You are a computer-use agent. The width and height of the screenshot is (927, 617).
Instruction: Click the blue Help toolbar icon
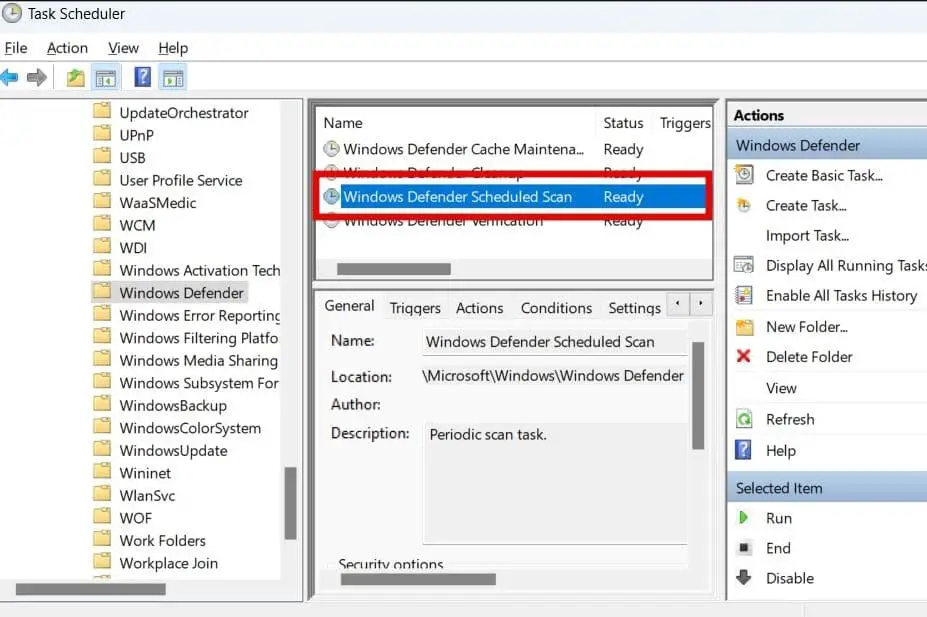tap(143, 77)
